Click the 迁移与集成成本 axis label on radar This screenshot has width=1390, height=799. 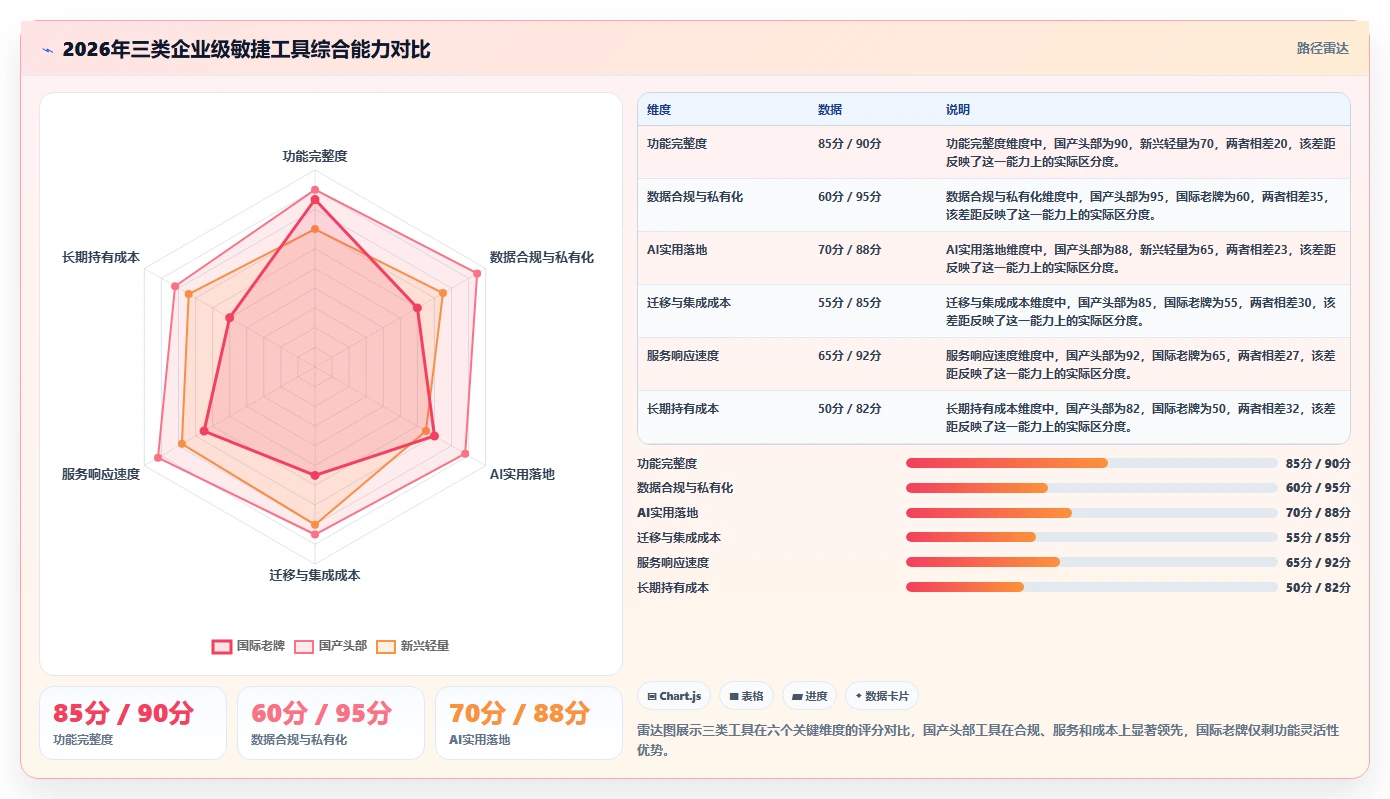point(315,575)
